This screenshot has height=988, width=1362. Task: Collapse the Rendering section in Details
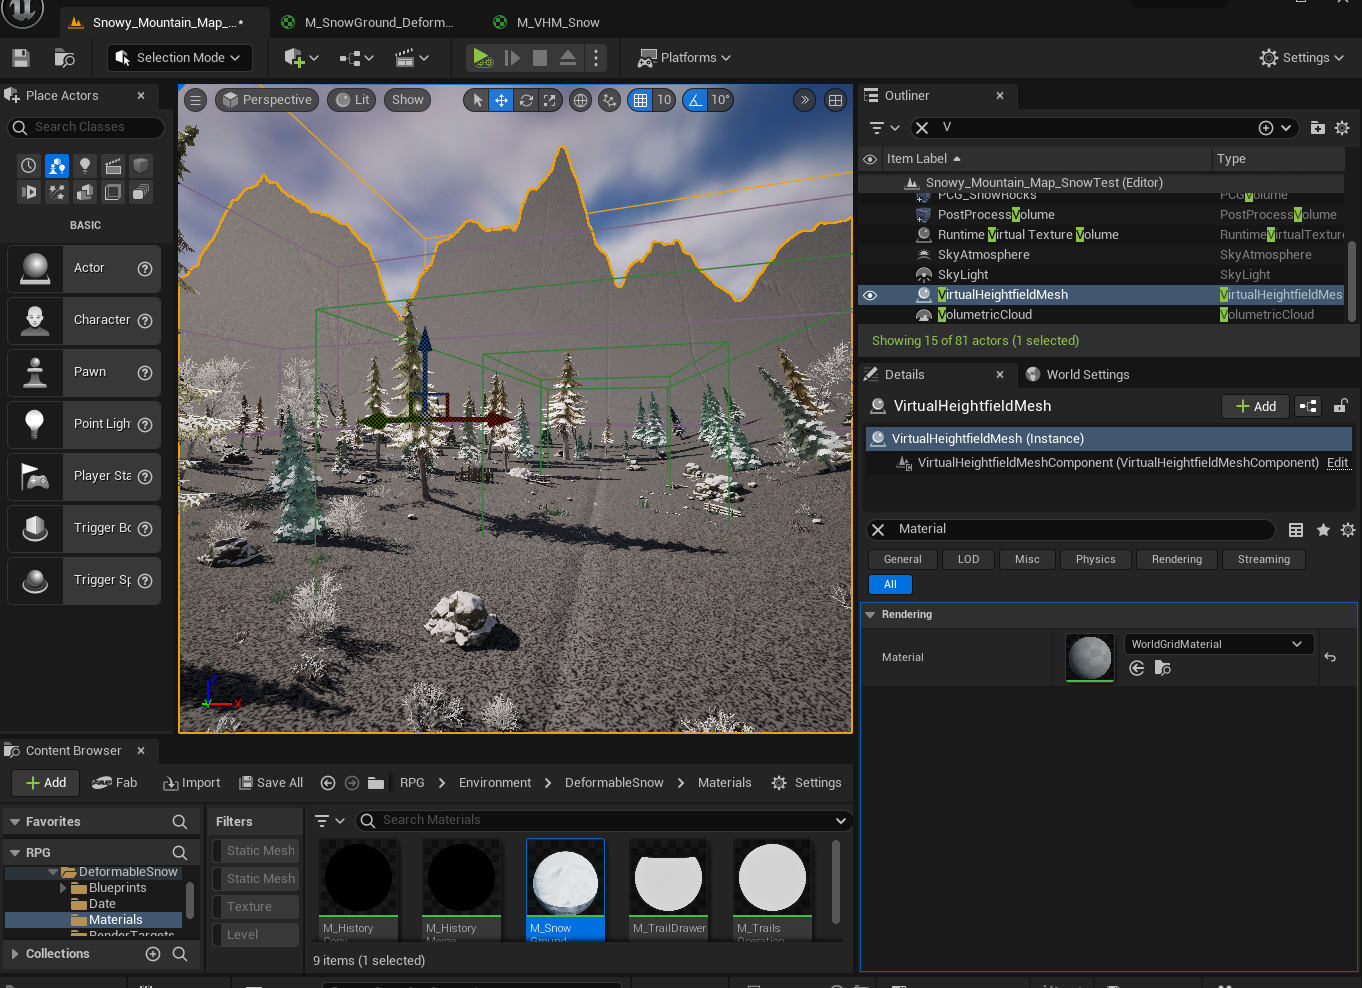click(871, 615)
